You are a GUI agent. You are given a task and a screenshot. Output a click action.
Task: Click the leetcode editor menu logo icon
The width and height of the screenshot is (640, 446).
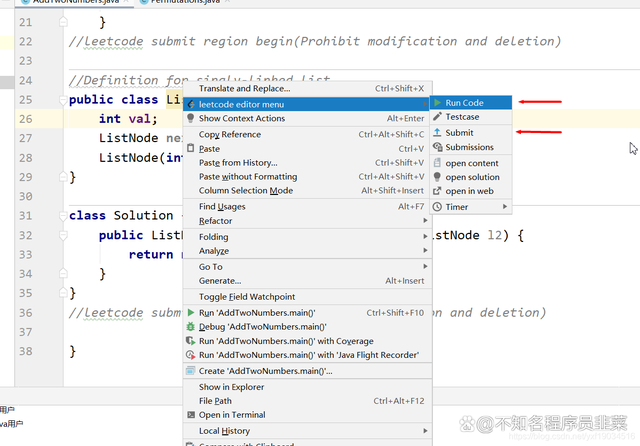(191, 104)
